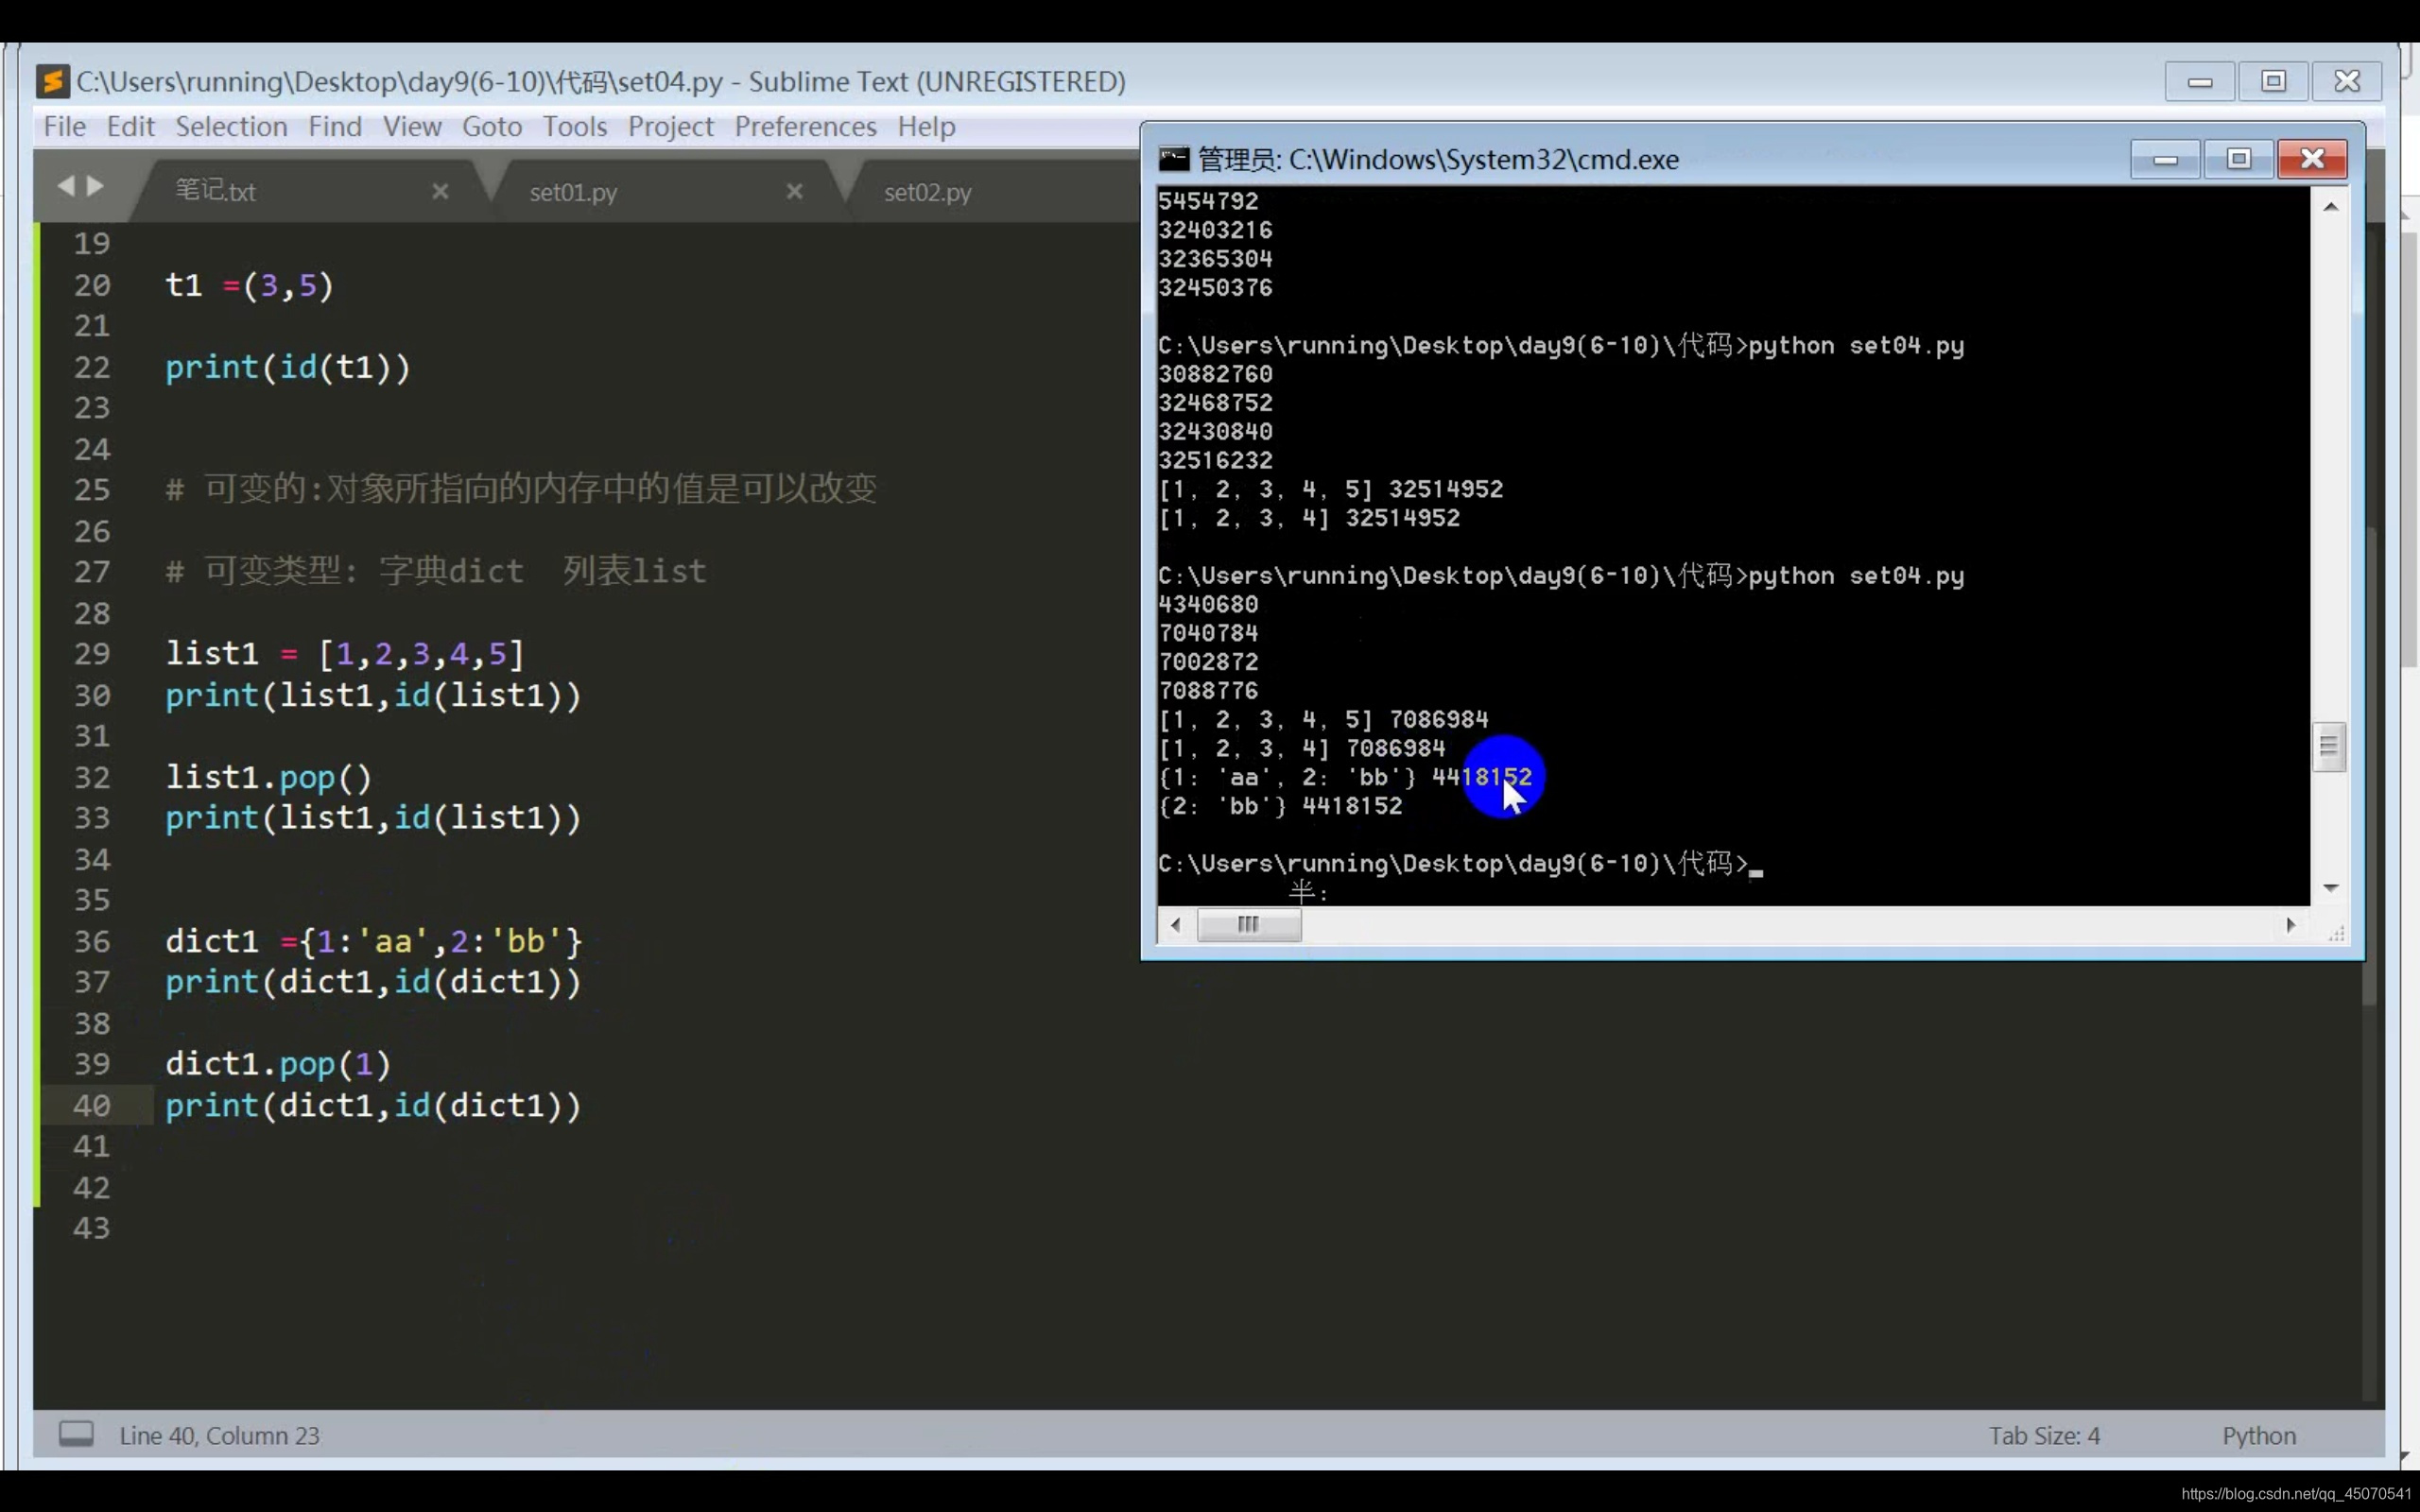Close the 笔记.txt tab
The image size is (2420, 1512).
(x=440, y=191)
